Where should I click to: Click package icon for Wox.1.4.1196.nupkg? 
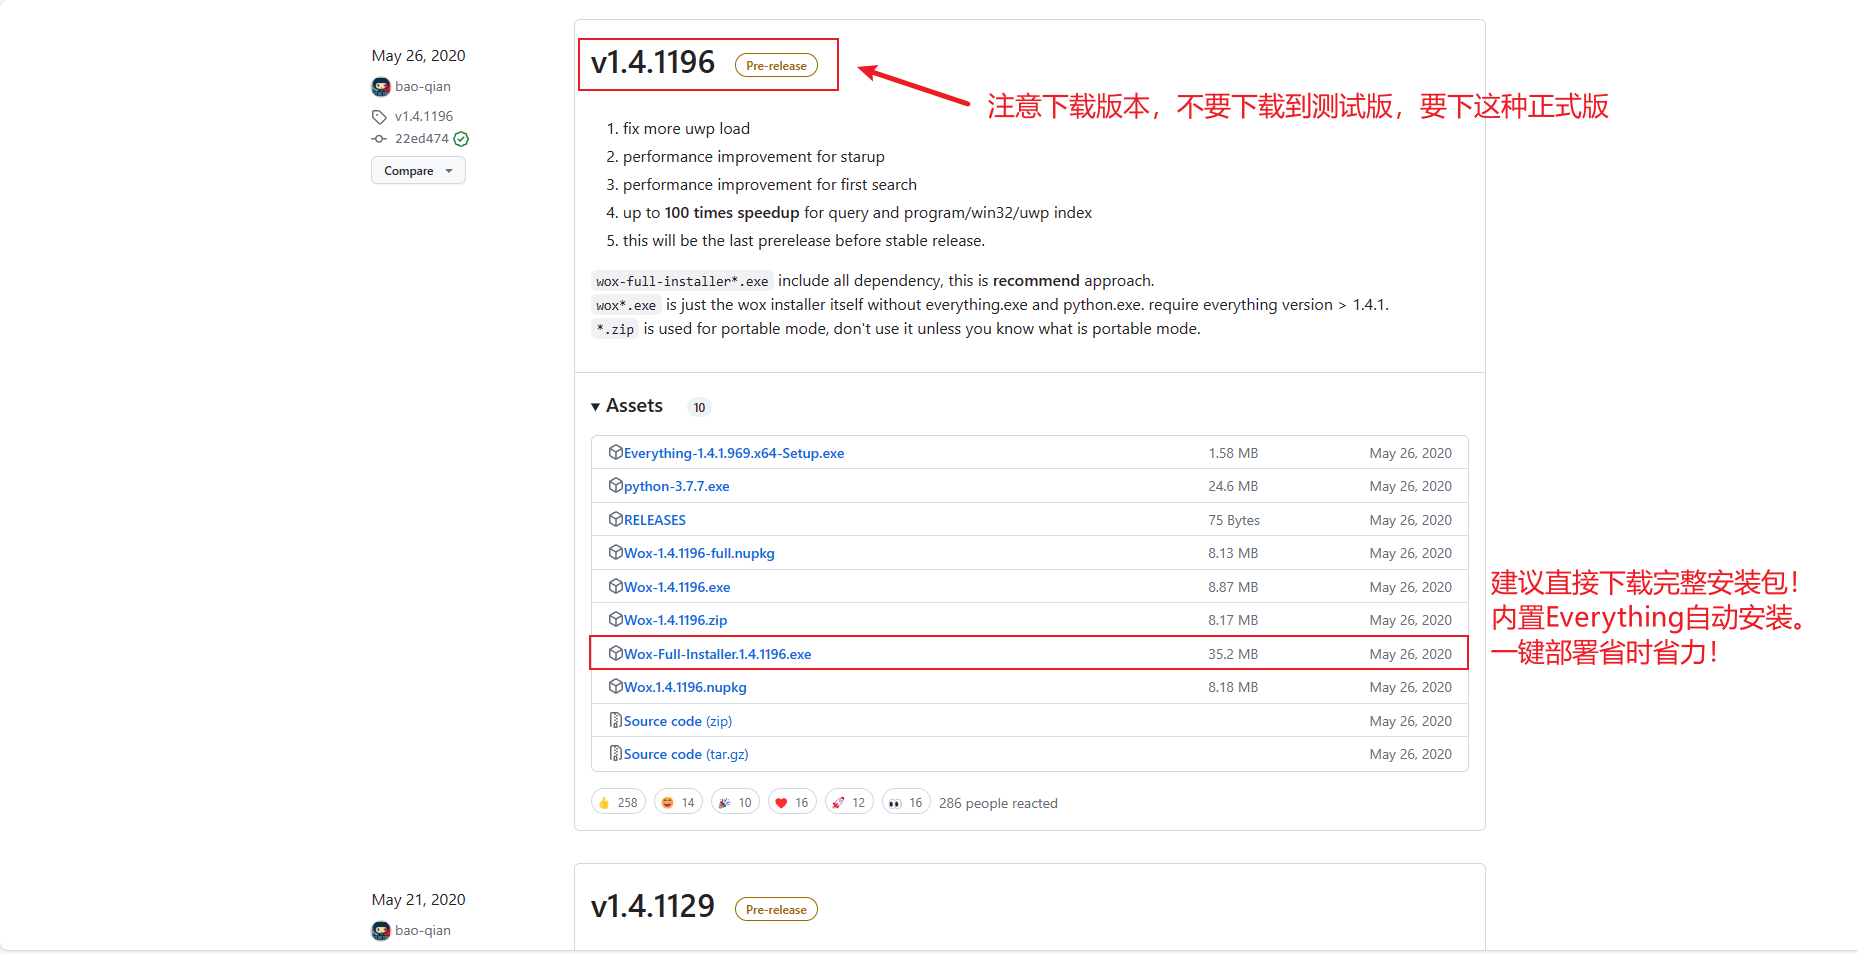(616, 687)
